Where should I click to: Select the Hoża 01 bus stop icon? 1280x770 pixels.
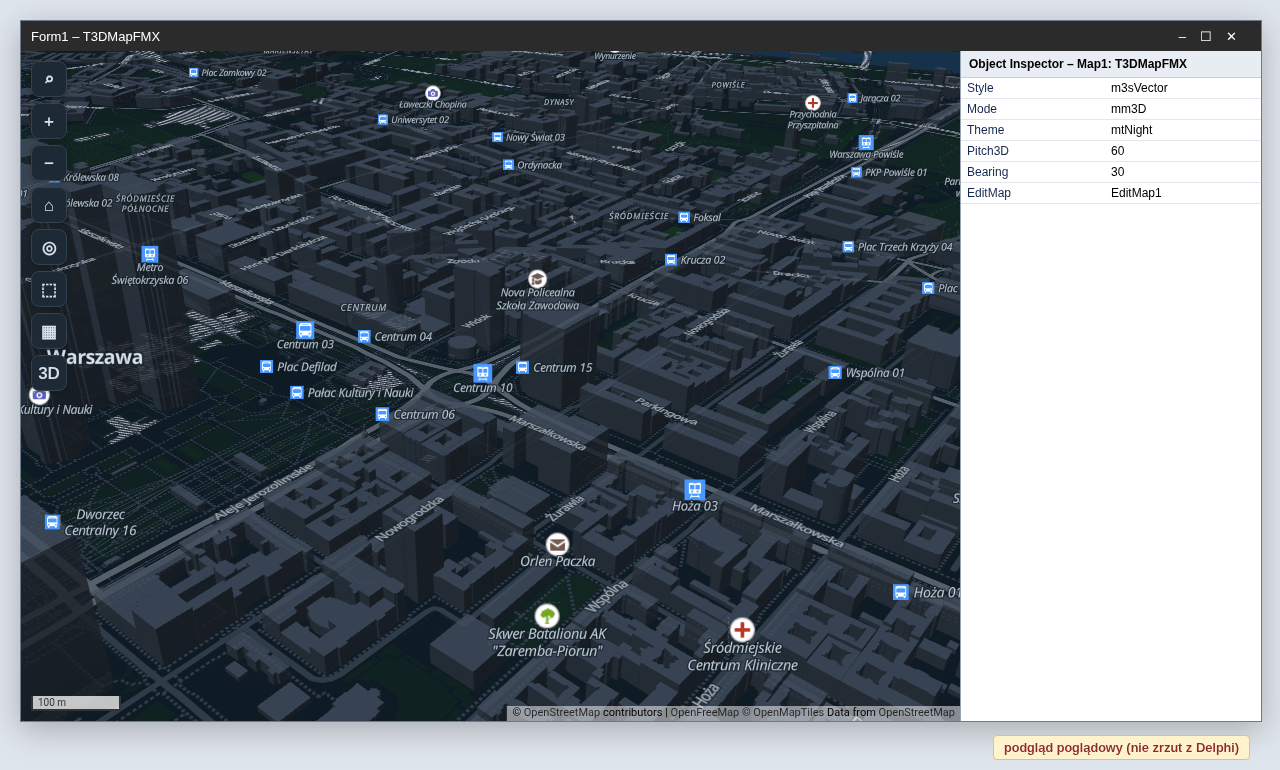[x=901, y=592]
